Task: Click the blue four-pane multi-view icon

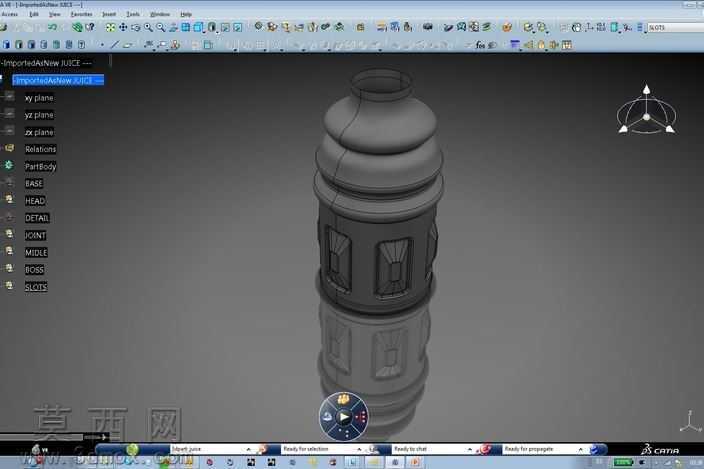Action: coord(185,27)
